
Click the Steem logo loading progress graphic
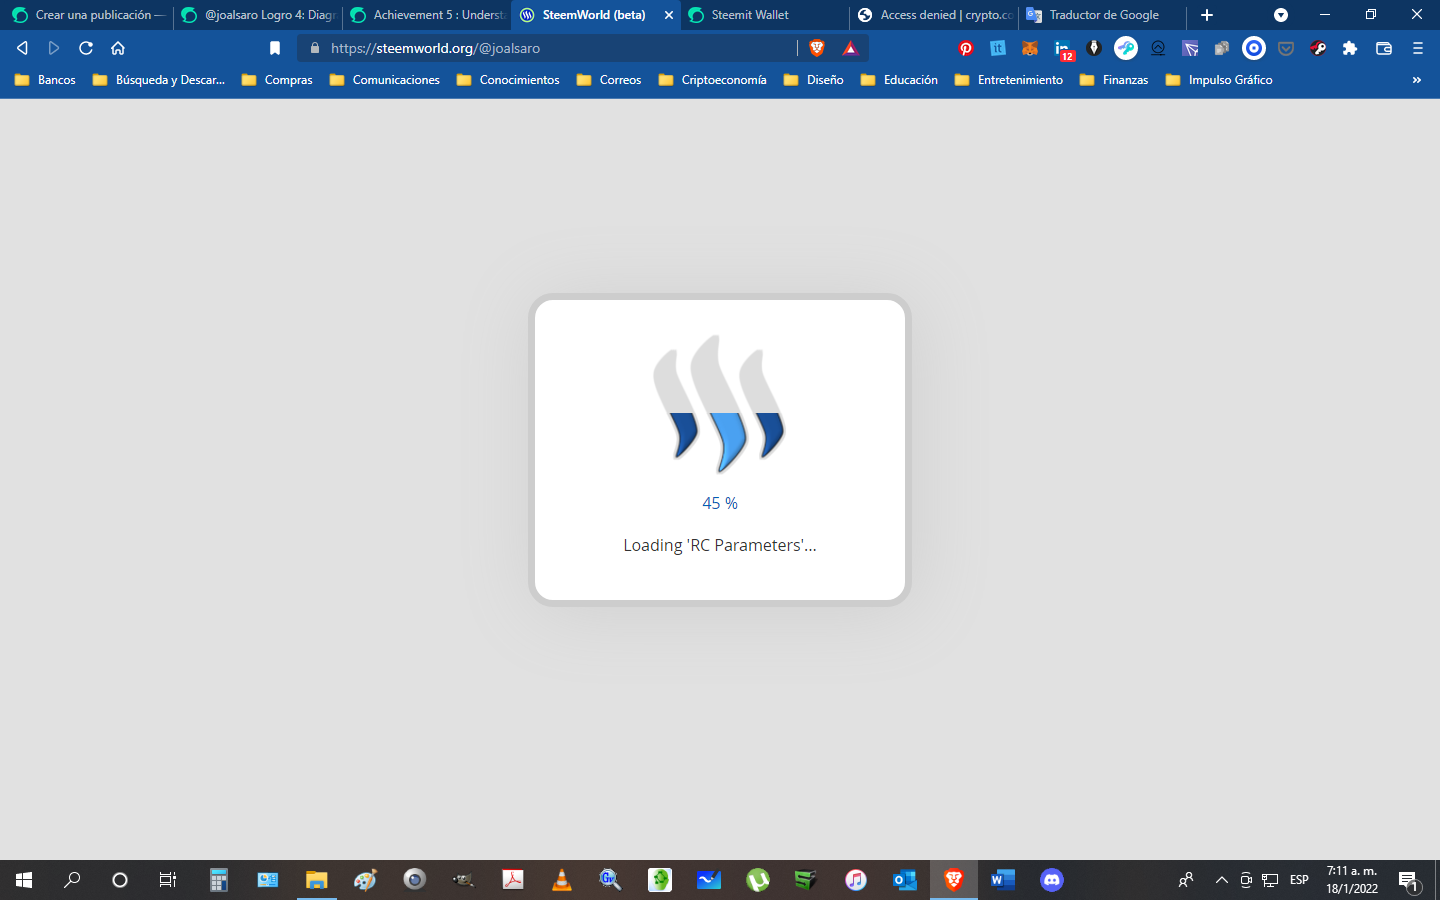[x=720, y=404]
